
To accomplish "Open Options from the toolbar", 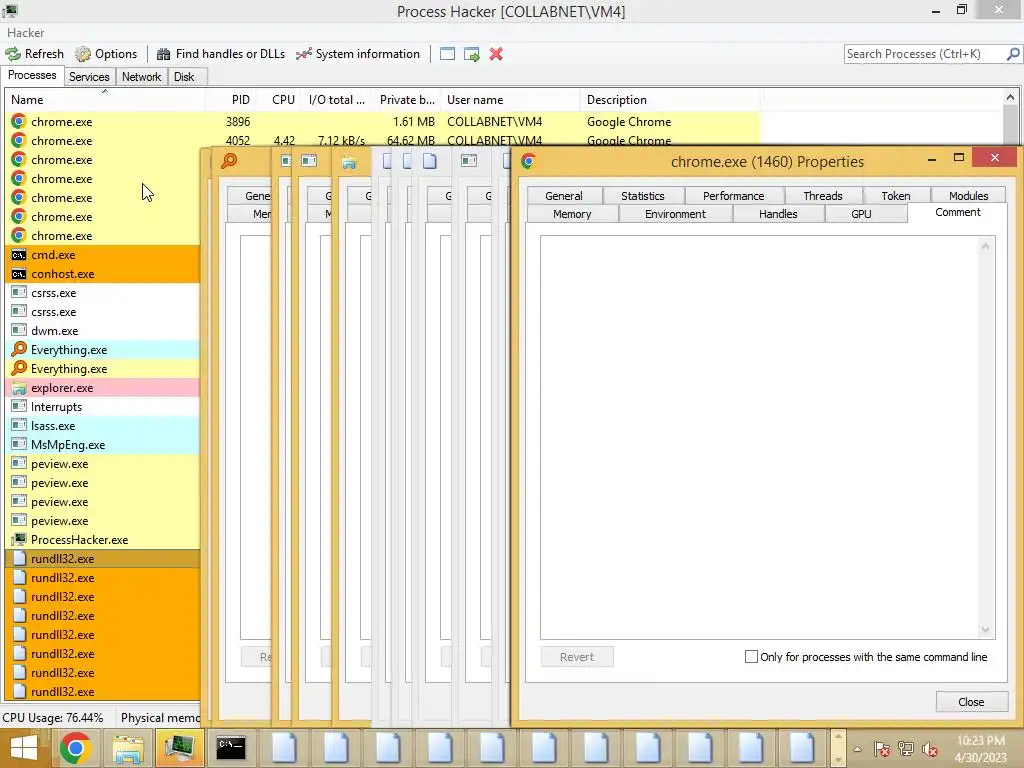I will click(x=106, y=54).
